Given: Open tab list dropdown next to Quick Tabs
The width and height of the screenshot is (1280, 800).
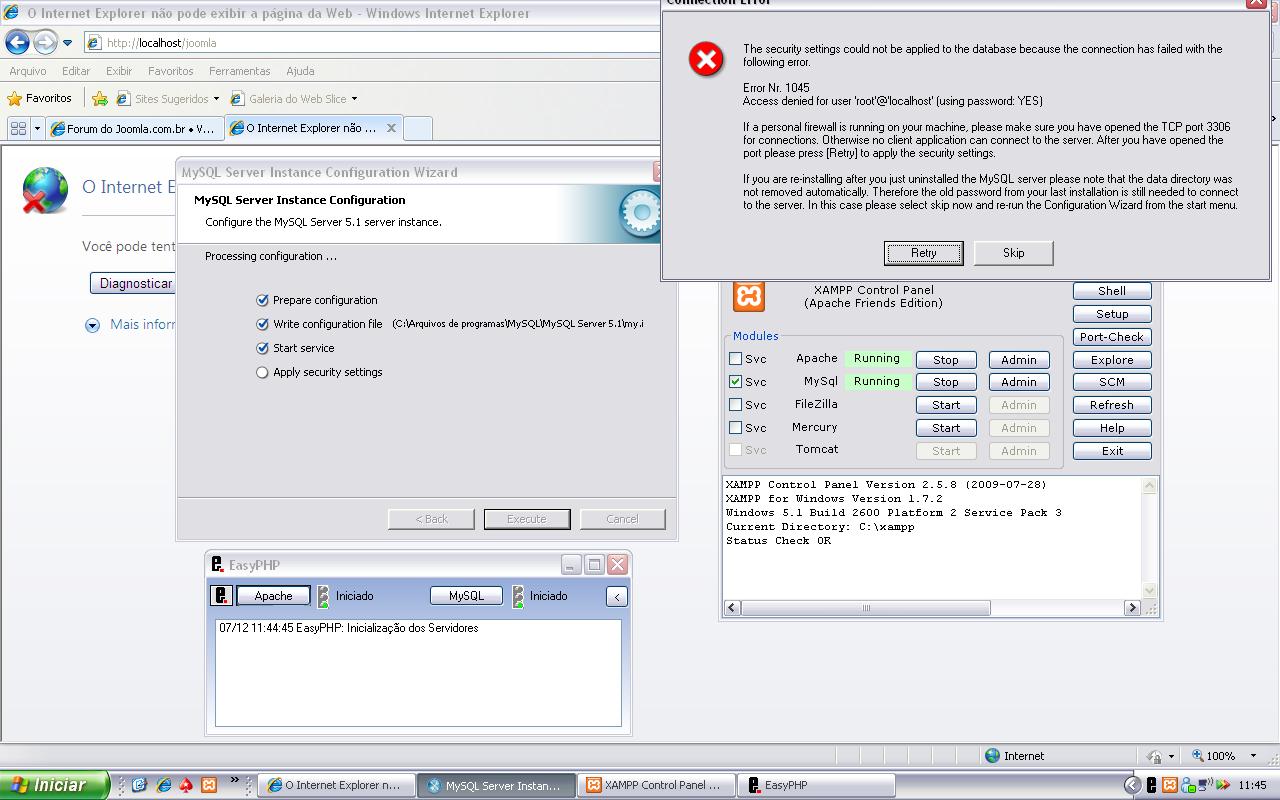Looking at the screenshot, I should [x=37, y=128].
